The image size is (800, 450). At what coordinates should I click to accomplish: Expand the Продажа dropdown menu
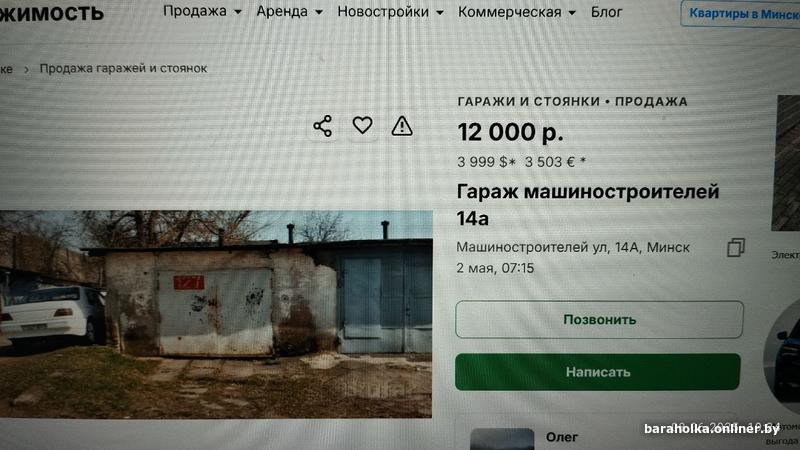[x=202, y=11]
